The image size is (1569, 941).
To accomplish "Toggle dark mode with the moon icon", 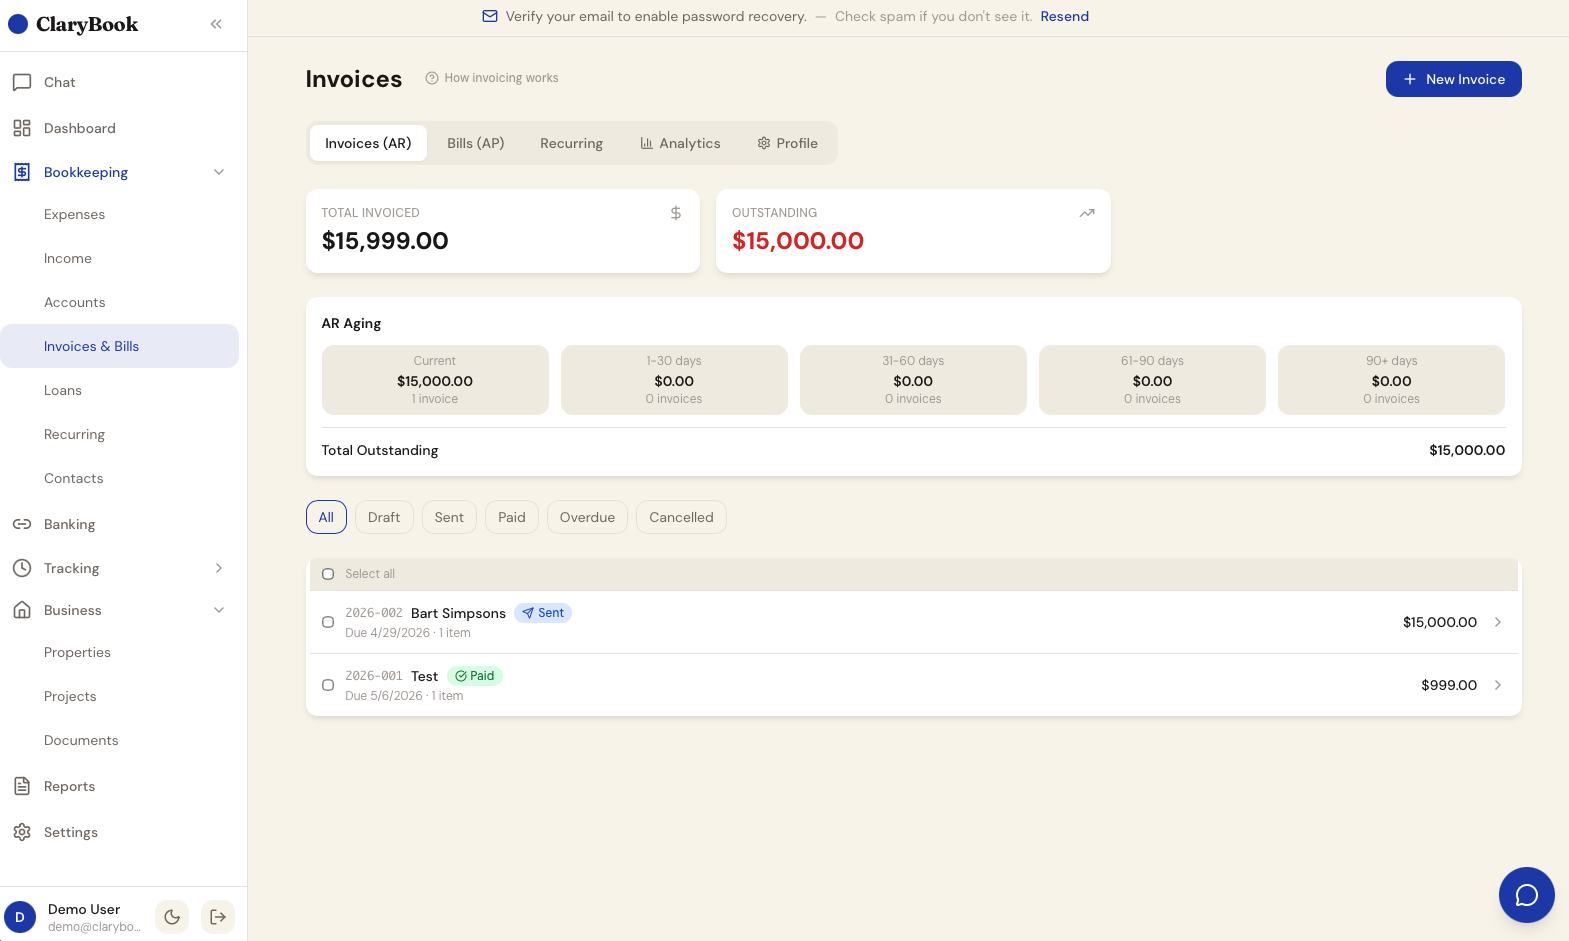I will 172,917.
